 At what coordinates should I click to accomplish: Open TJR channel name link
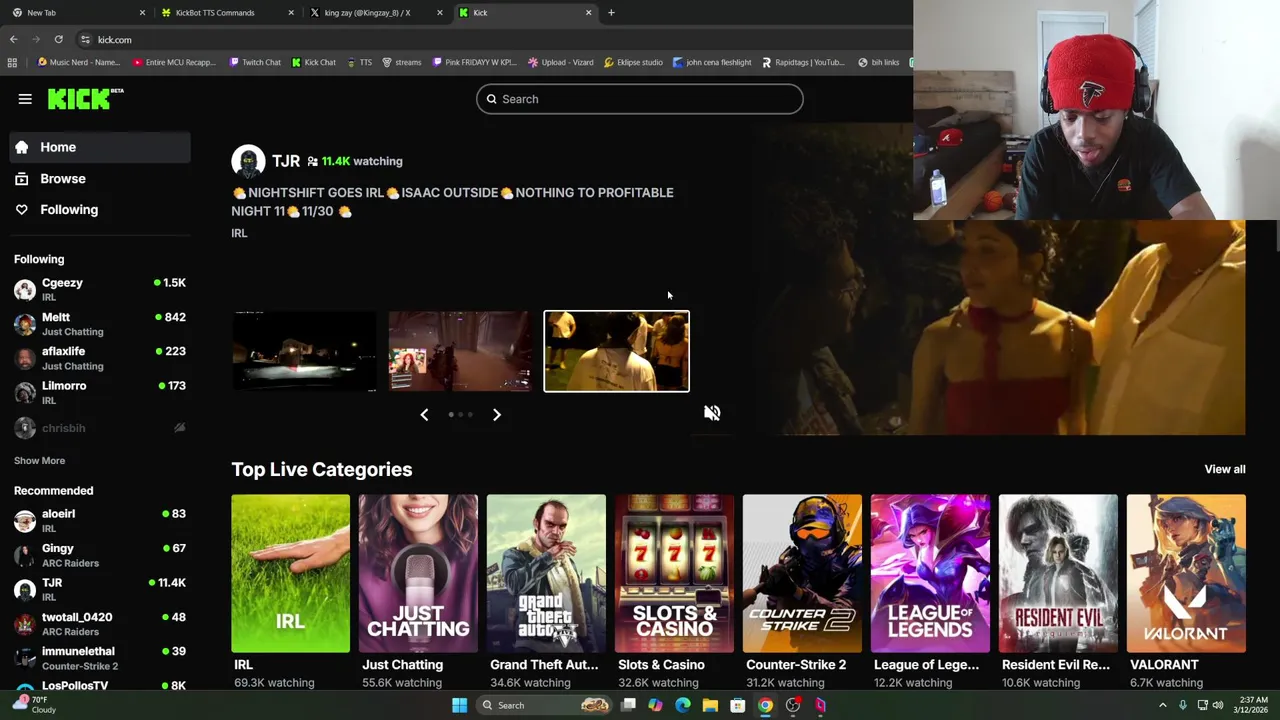[x=286, y=161]
